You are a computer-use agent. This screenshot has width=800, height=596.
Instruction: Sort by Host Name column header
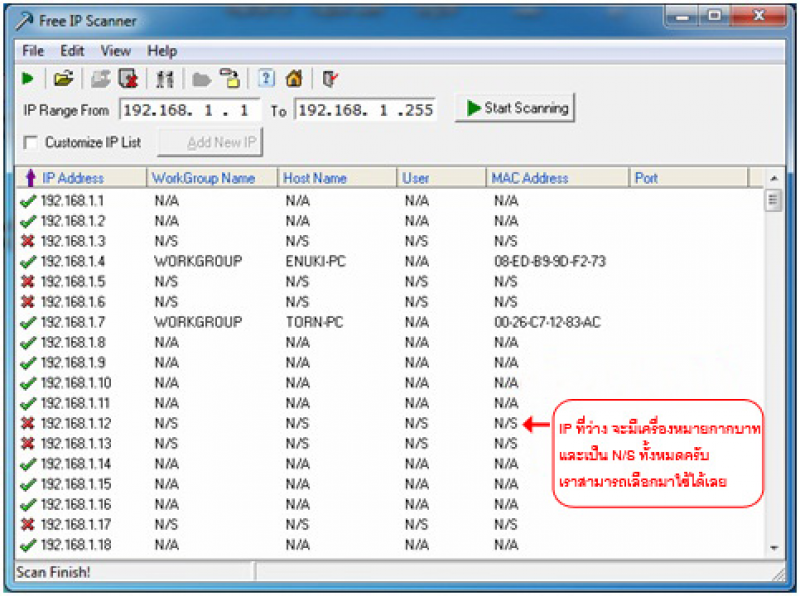tap(337, 178)
